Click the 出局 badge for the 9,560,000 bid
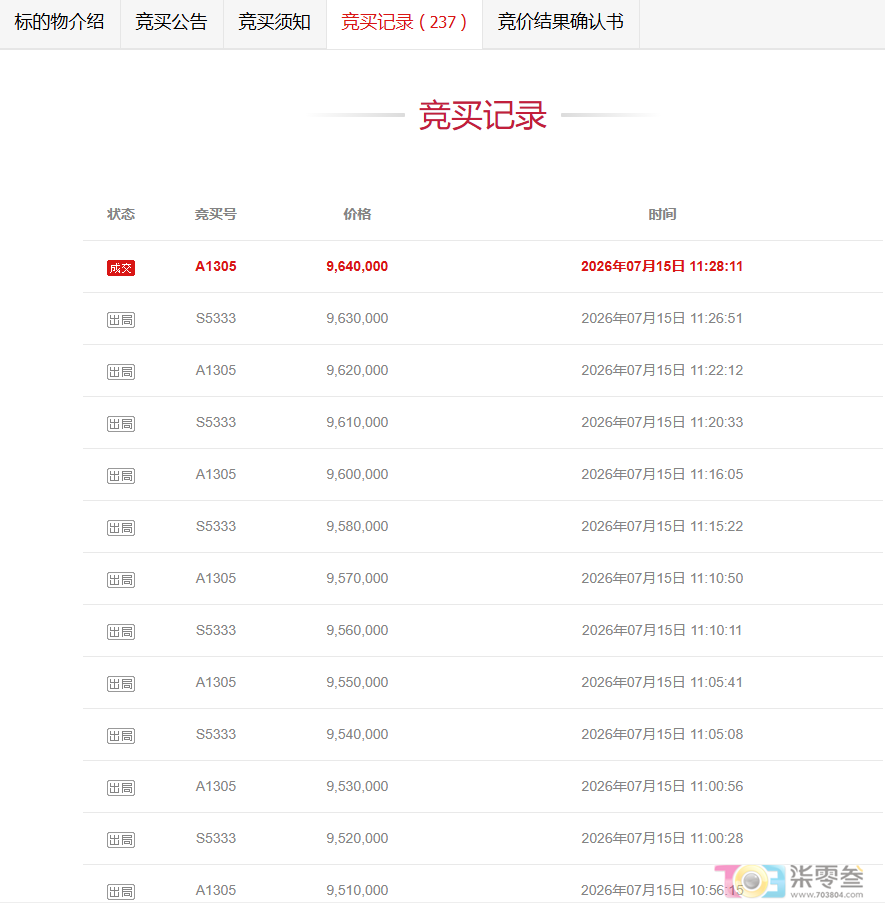The width and height of the screenshot is (885, 910). pyautogui.click(x=121, y=632)
